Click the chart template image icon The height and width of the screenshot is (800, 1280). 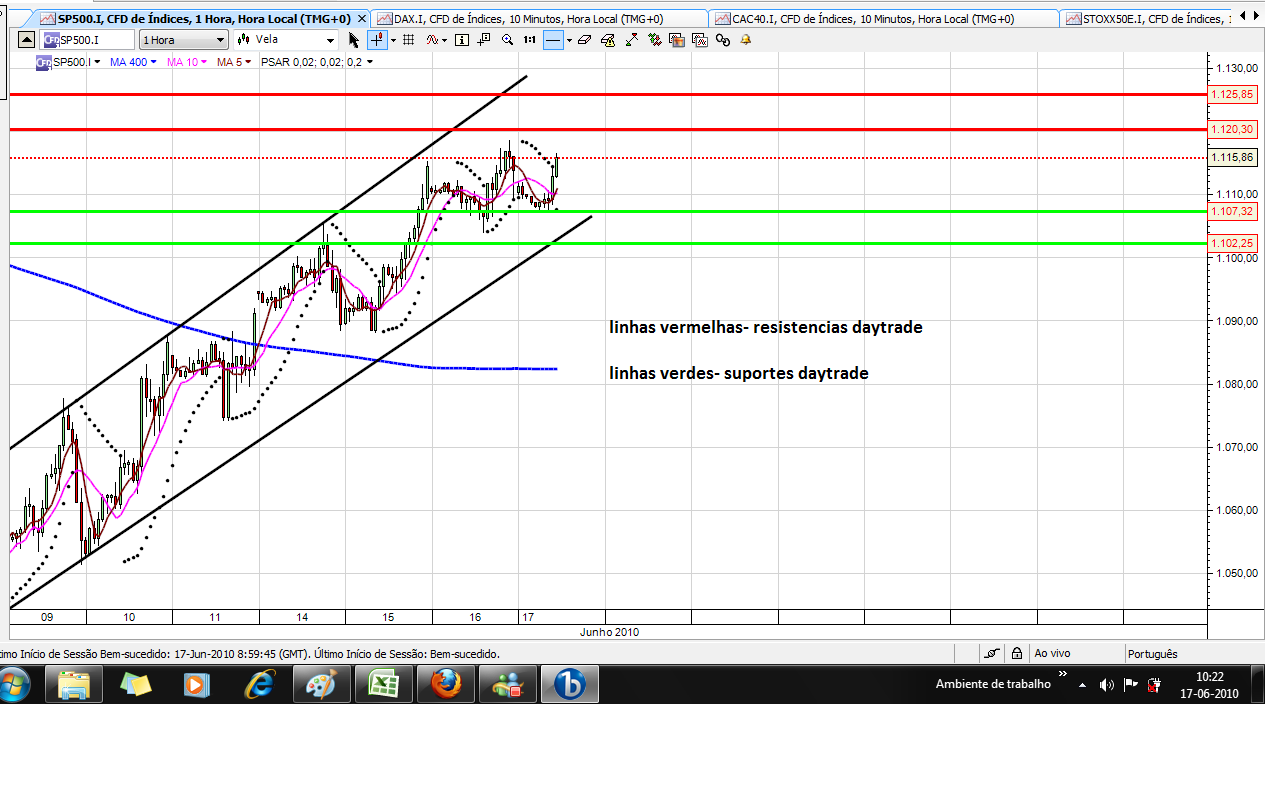pos(677,39)
